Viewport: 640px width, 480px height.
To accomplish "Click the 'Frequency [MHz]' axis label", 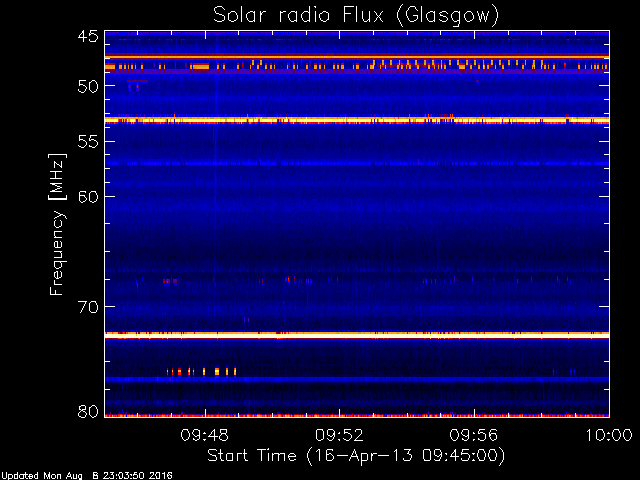I will coord(57,224).
